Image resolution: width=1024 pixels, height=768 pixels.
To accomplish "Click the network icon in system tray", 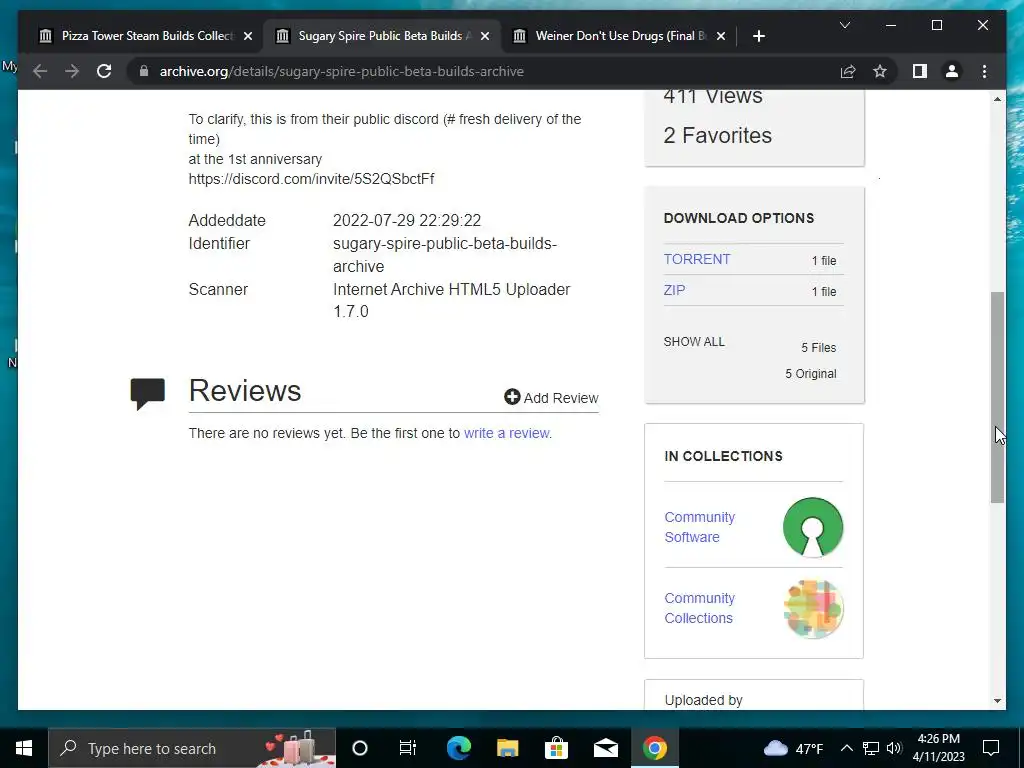I will pyautogui.click(x=871, y=748).
